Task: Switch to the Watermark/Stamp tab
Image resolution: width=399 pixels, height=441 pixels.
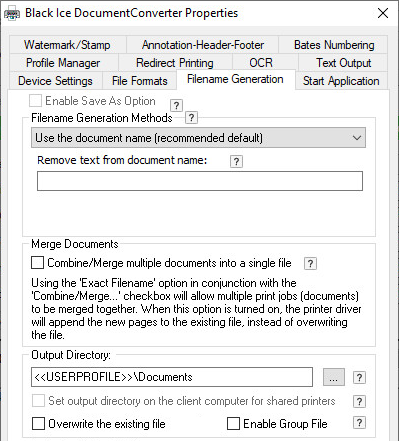Action: [x=67, y=45]
